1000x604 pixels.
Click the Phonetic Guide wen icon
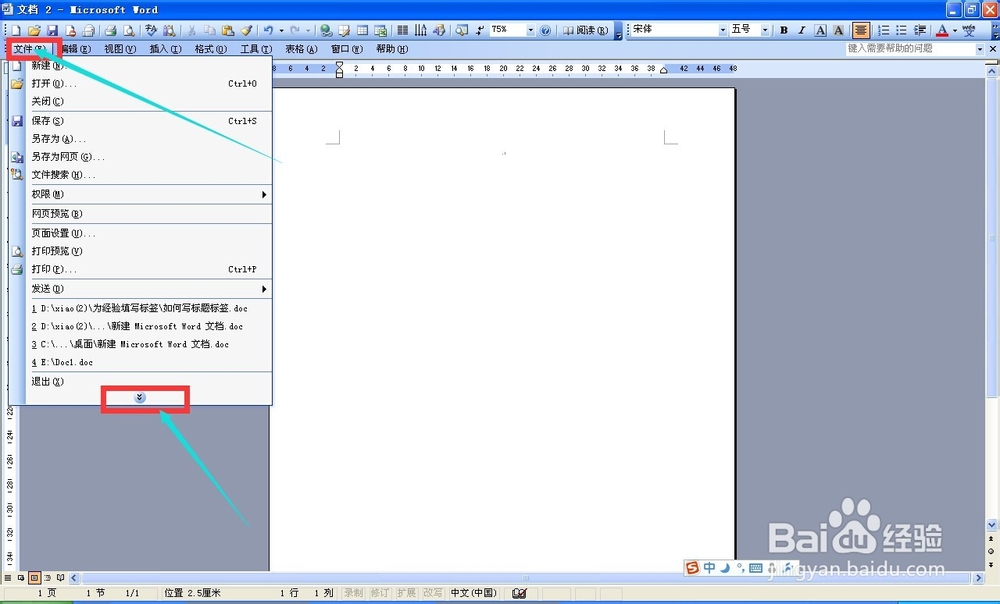pos(969,30)
